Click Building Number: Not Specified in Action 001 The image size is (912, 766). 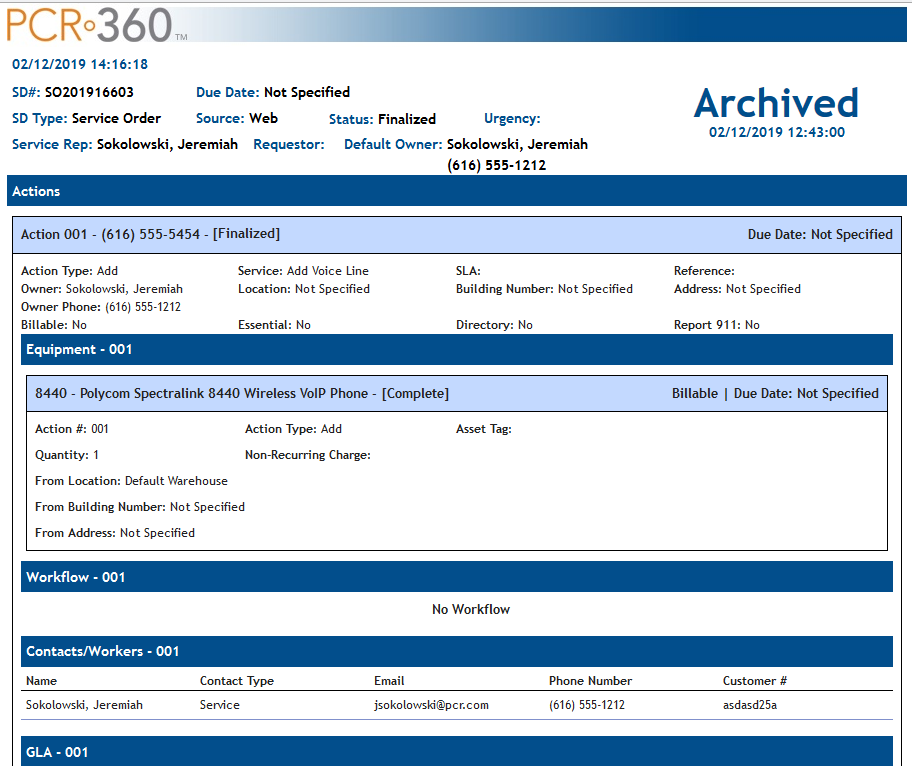point(544,288)
